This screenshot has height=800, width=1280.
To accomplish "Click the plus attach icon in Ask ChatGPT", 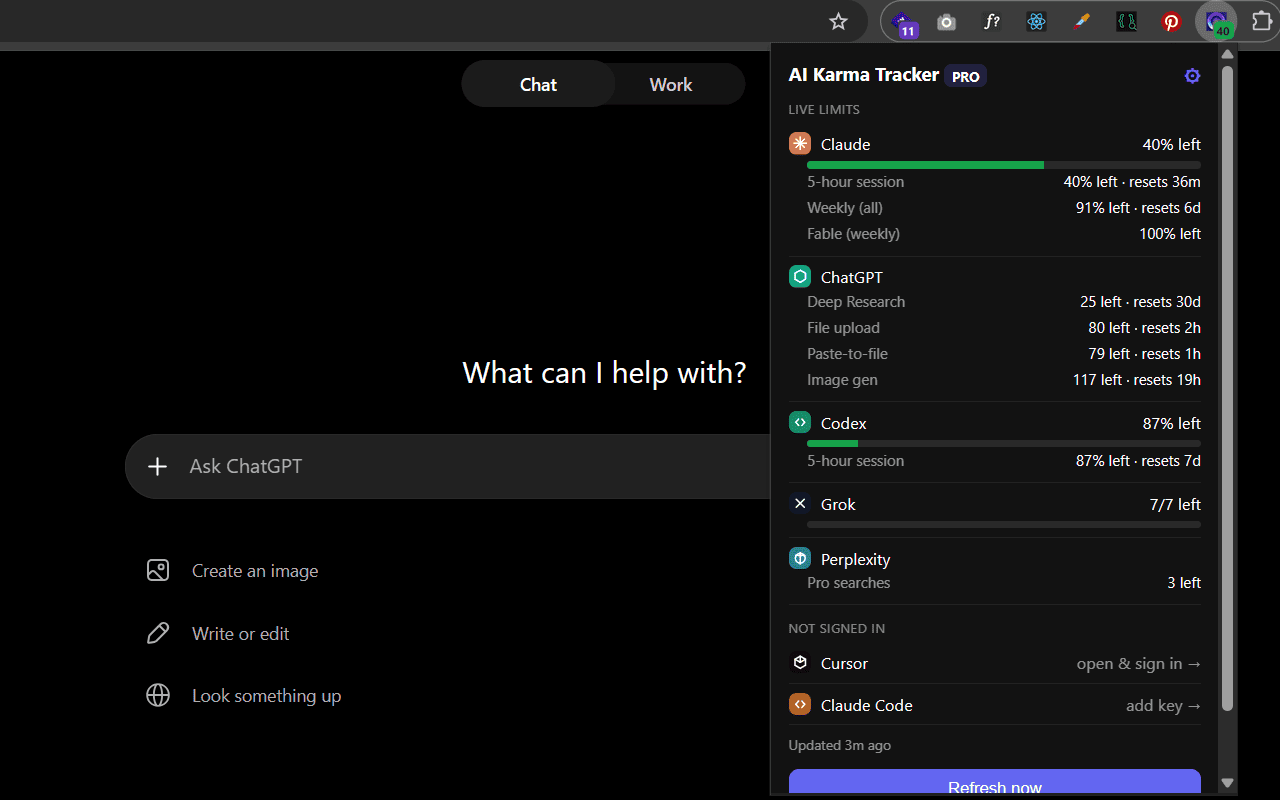I will [x=157, y=466].
